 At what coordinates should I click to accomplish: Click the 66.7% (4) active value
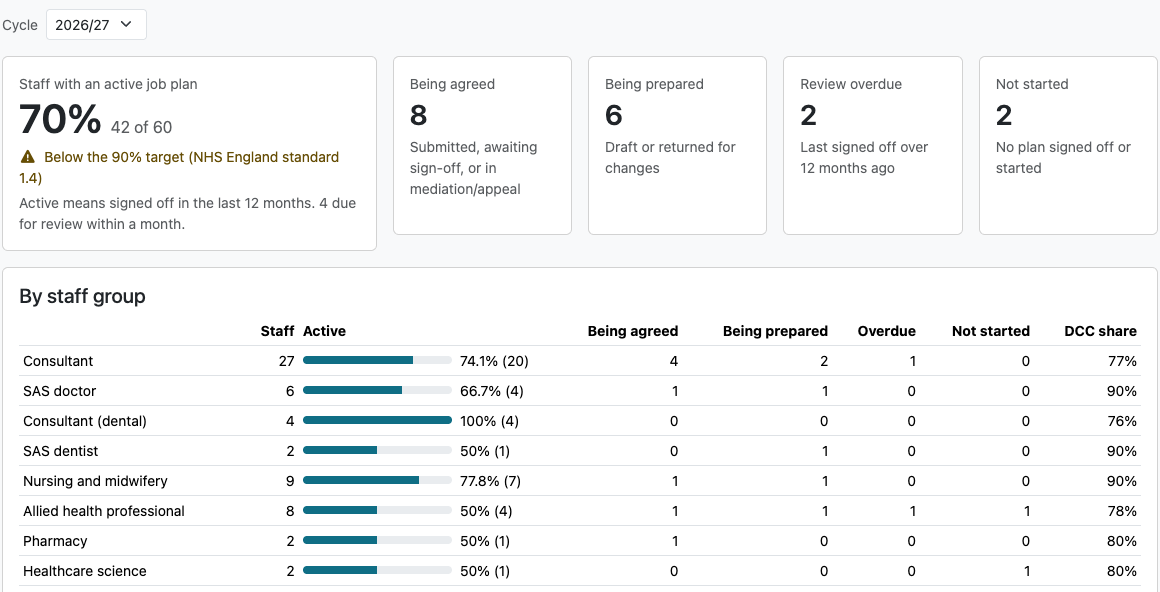coord(492,391)
